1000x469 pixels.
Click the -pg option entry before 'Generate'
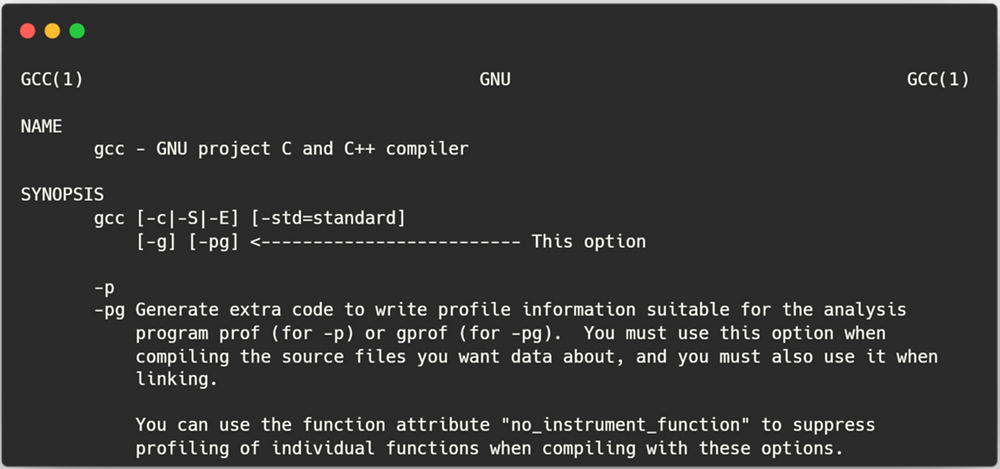(110, 311)
